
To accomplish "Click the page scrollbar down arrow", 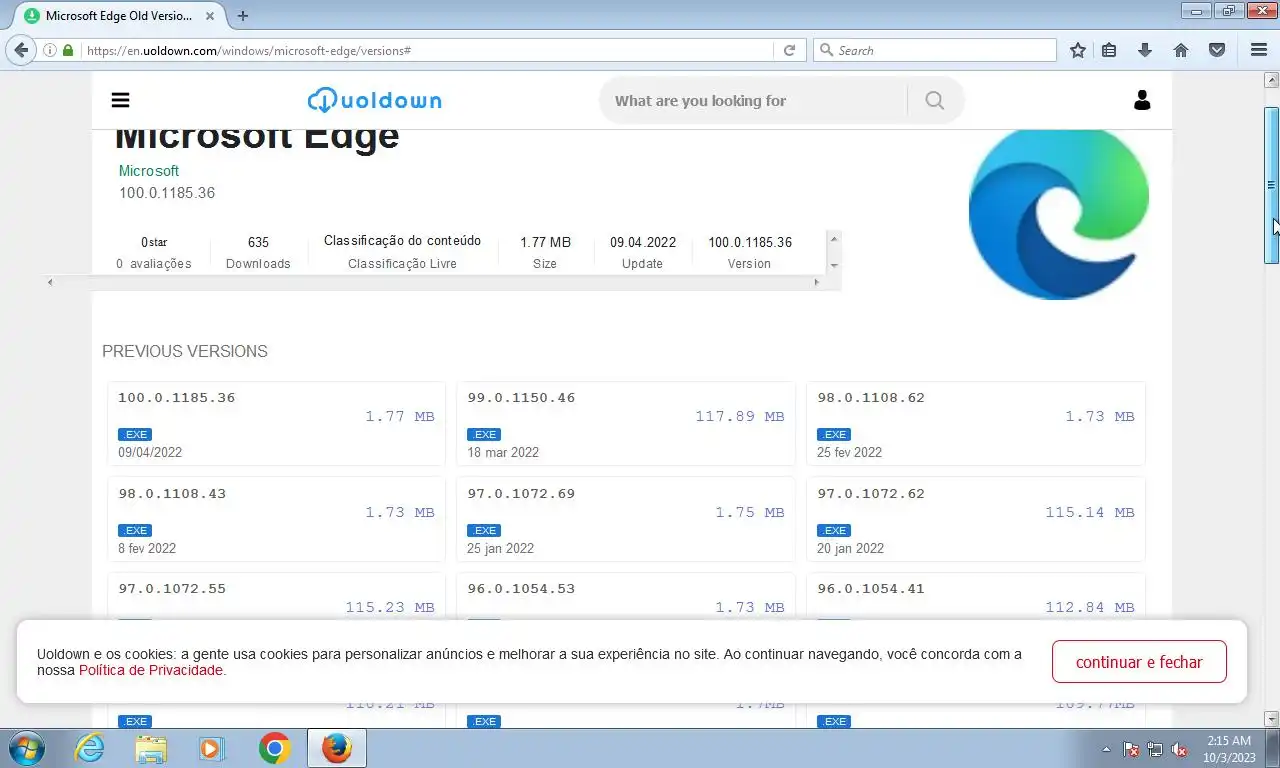I will tap(1271, 718).
